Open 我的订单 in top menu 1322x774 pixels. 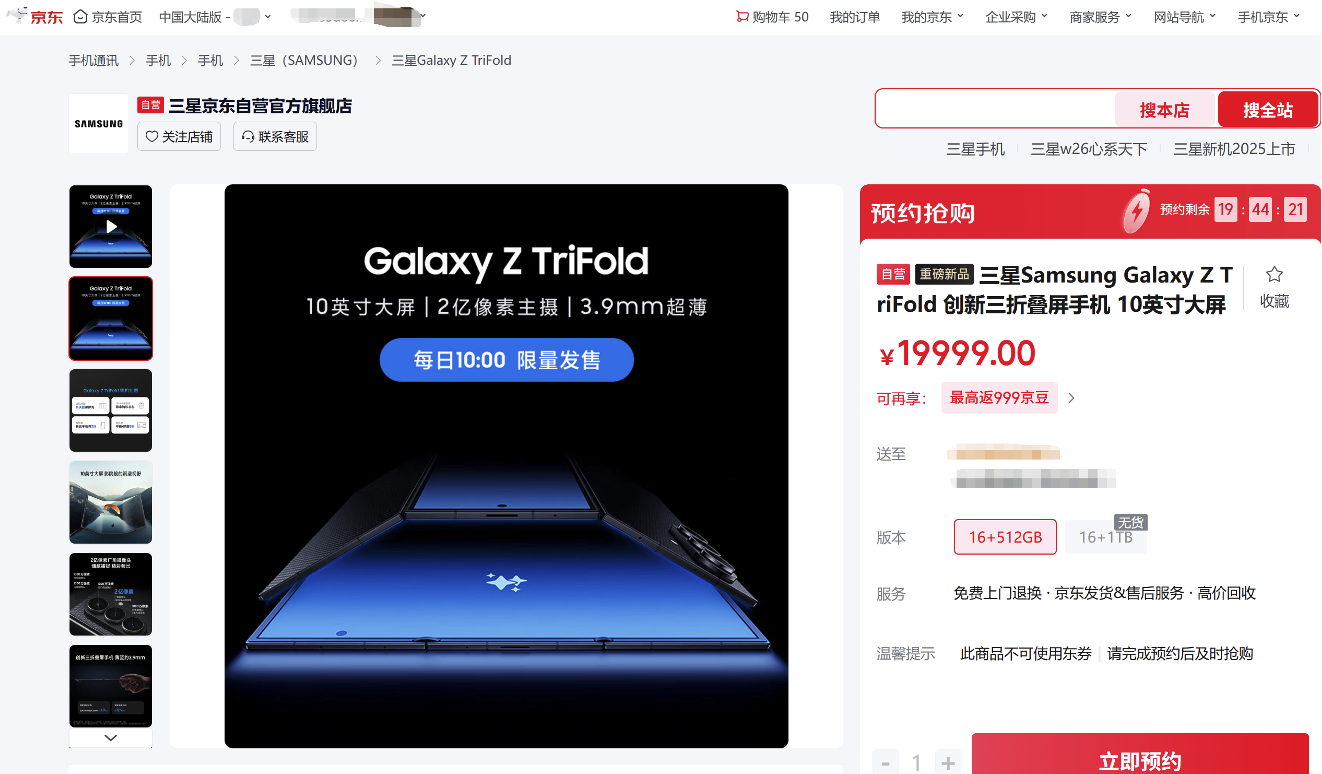pyautogui.click(x=855, y=17)
